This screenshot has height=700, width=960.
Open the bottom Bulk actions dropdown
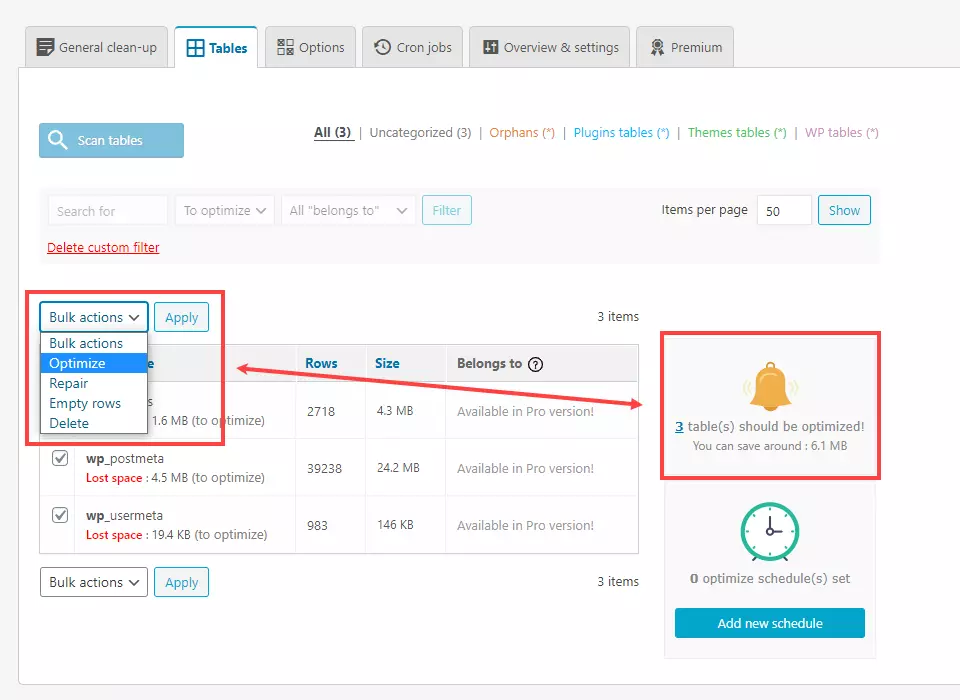94,582
